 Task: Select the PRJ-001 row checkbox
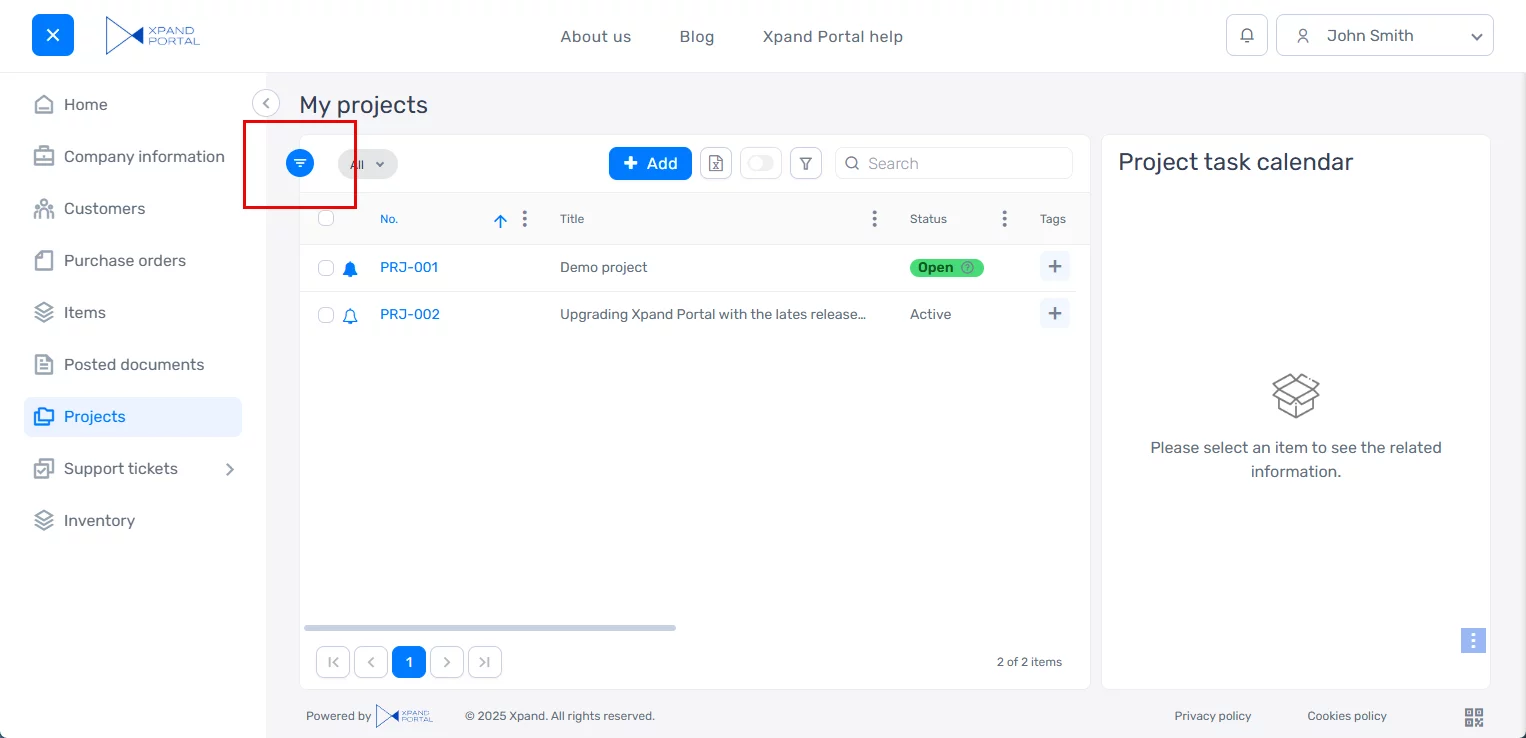click(326, 268)
